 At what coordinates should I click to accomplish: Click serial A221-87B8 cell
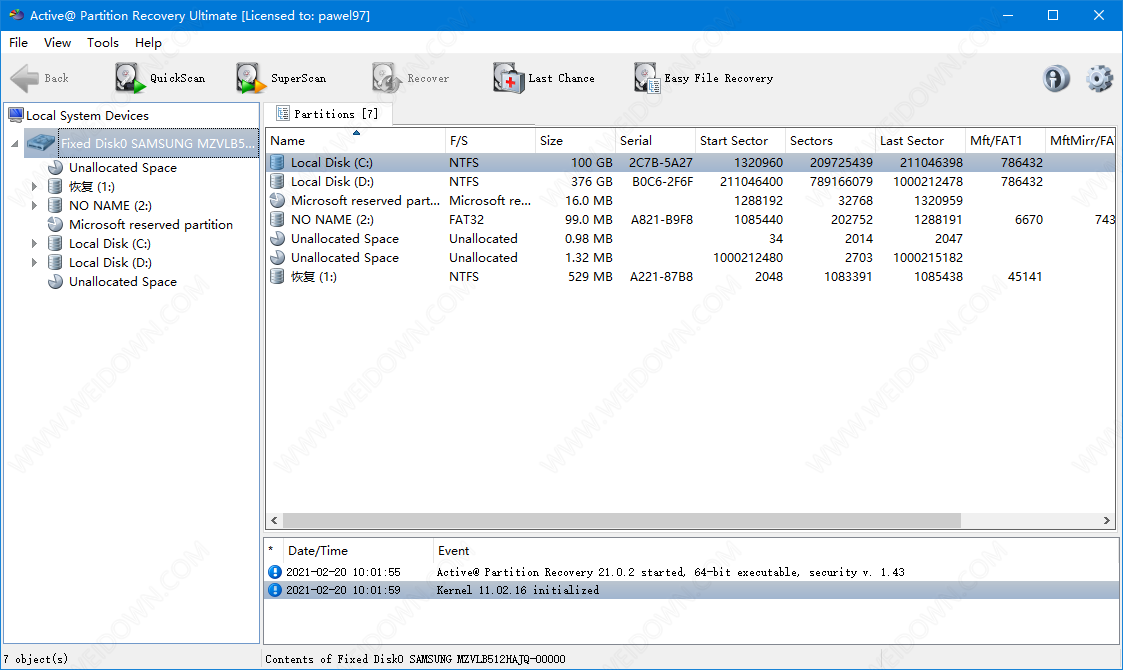tap(661, 277)
